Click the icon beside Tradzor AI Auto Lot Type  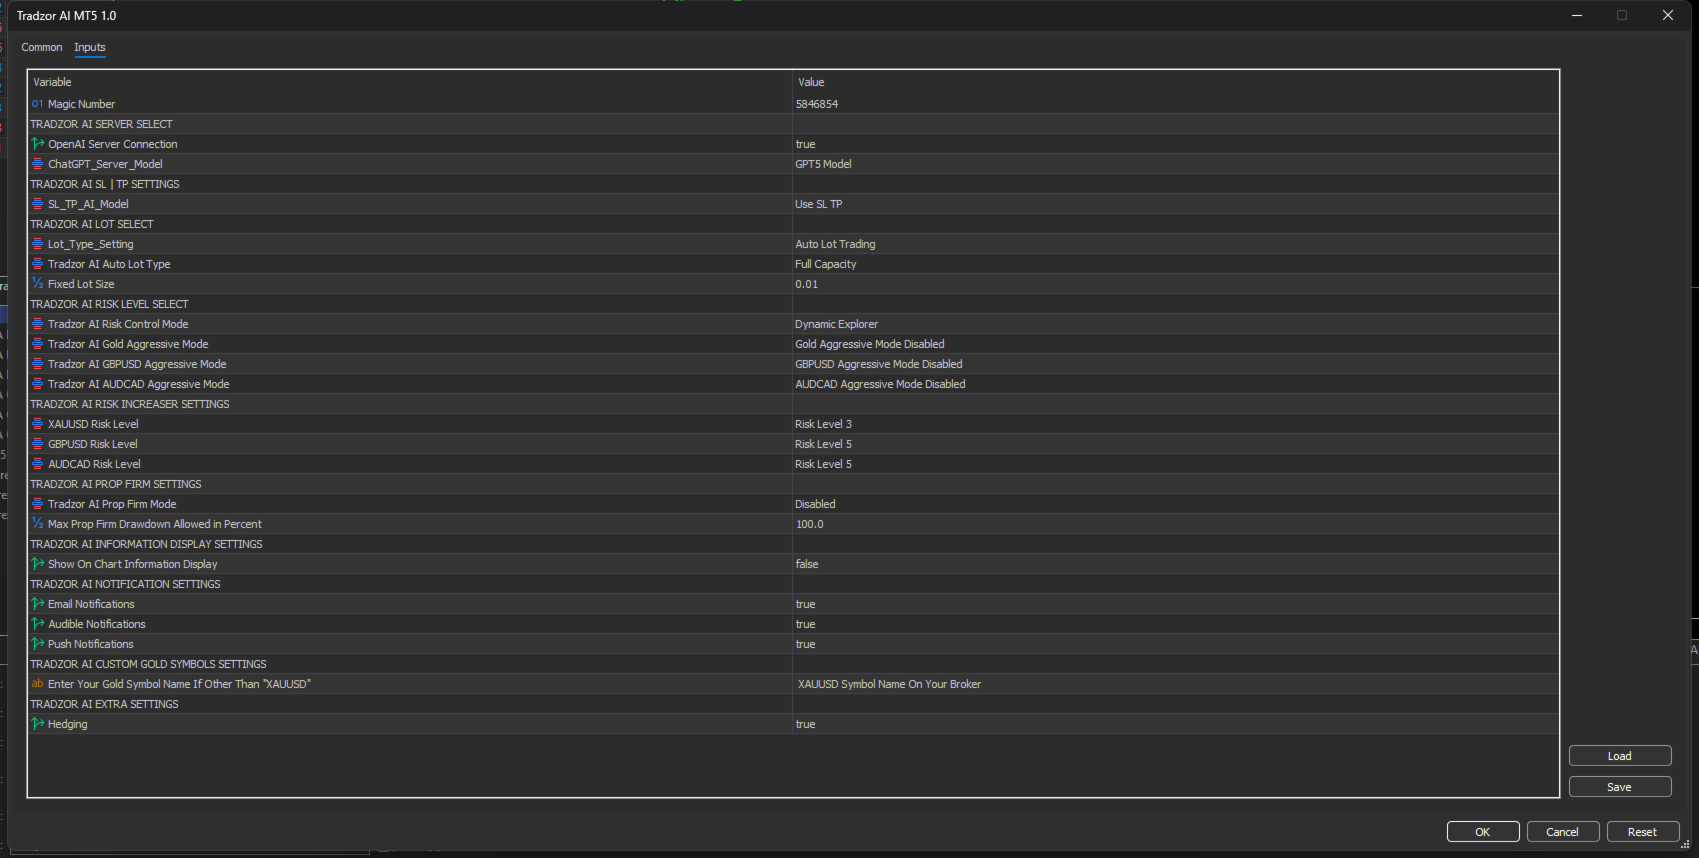point(37,264)
